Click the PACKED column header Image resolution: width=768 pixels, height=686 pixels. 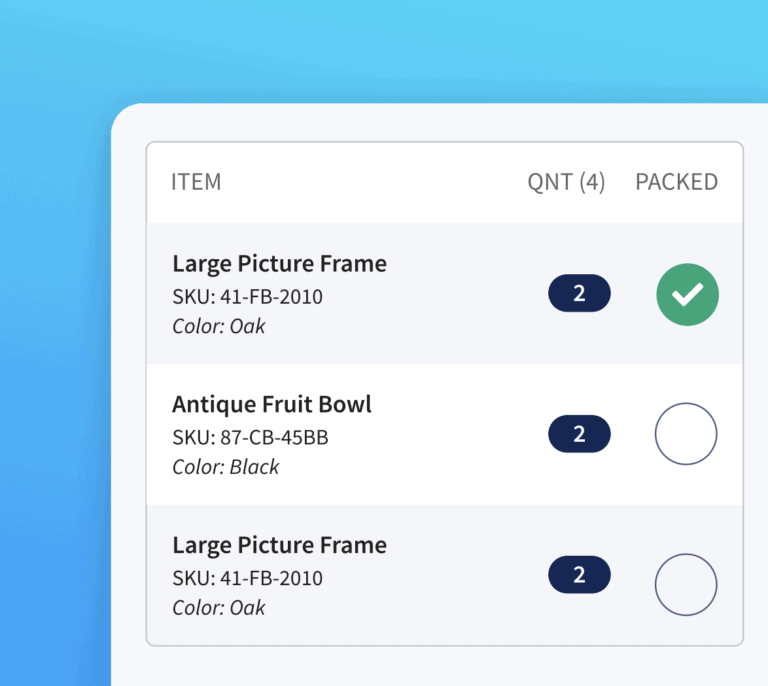pyautogui.click(x=676, y=182)
